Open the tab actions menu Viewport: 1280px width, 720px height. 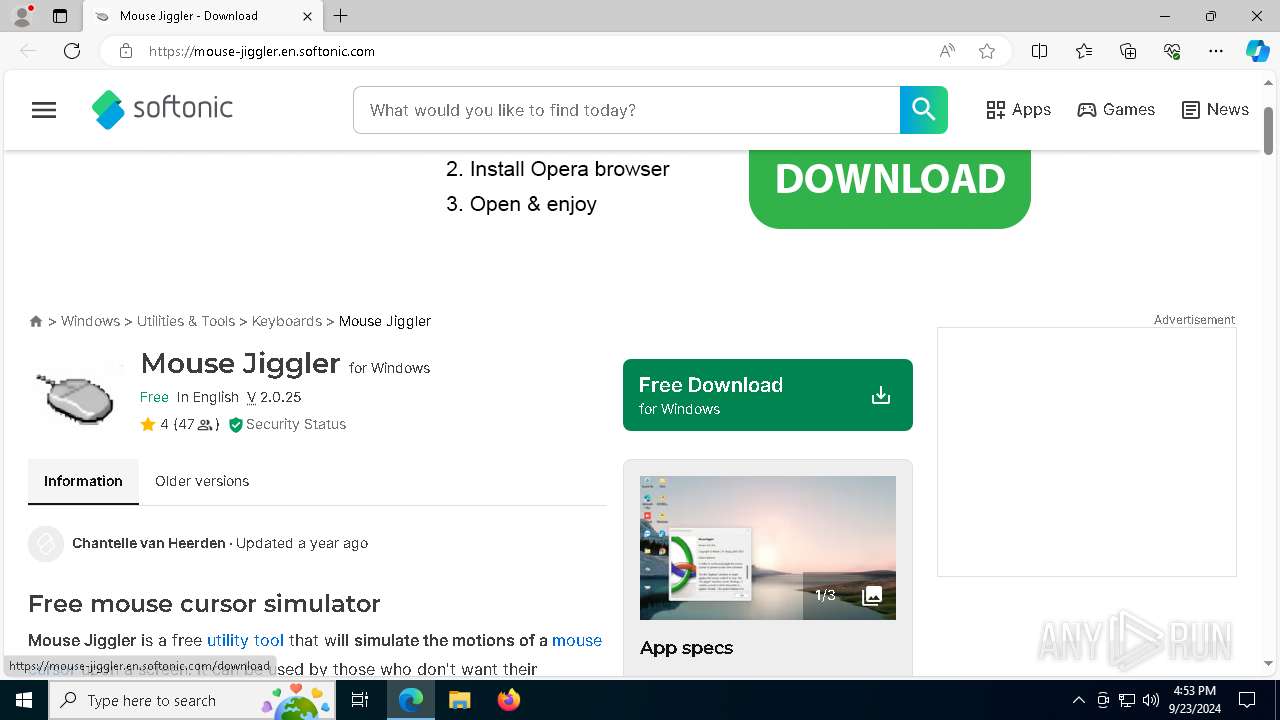point(60,16)
